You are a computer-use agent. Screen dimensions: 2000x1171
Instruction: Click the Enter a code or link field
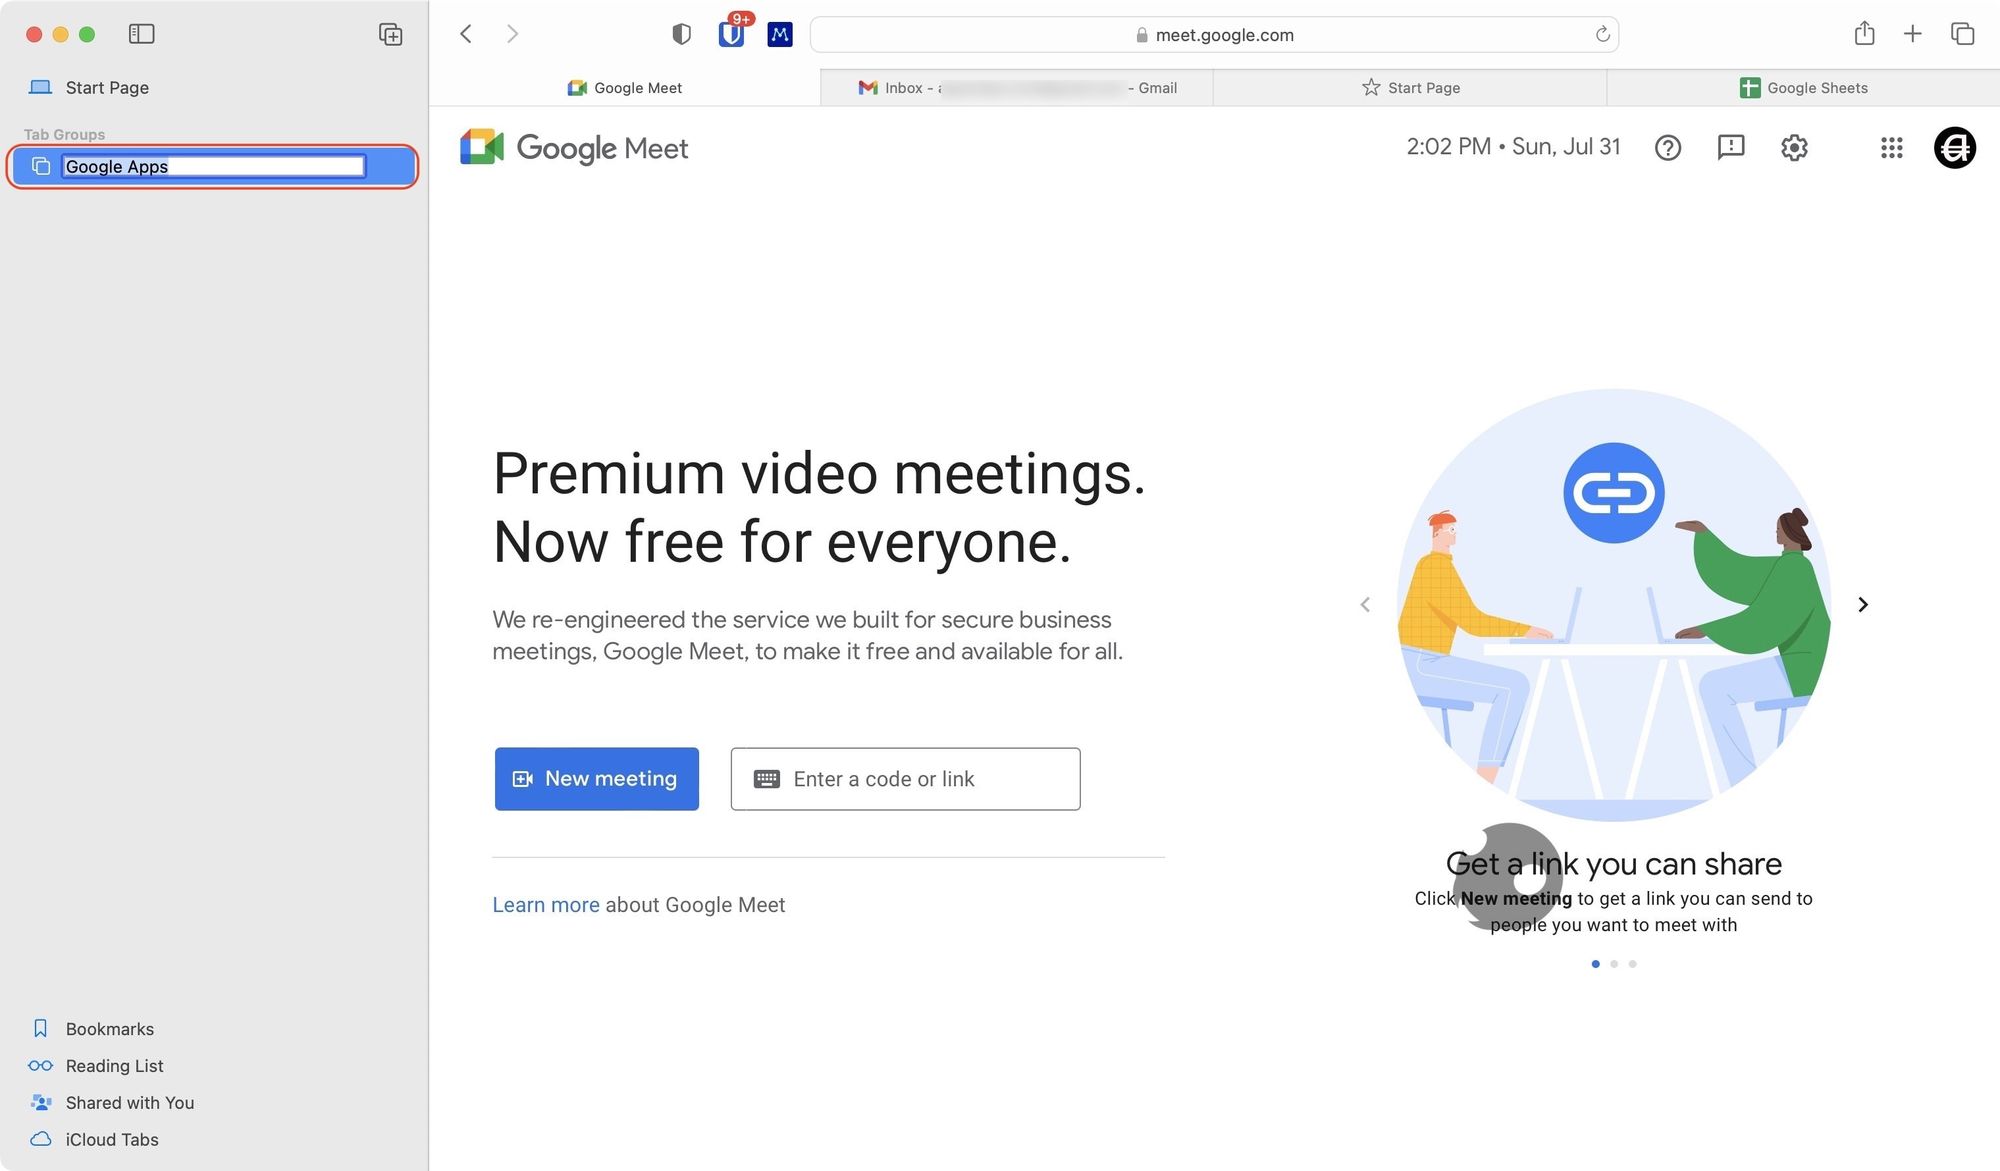(905, 779)
